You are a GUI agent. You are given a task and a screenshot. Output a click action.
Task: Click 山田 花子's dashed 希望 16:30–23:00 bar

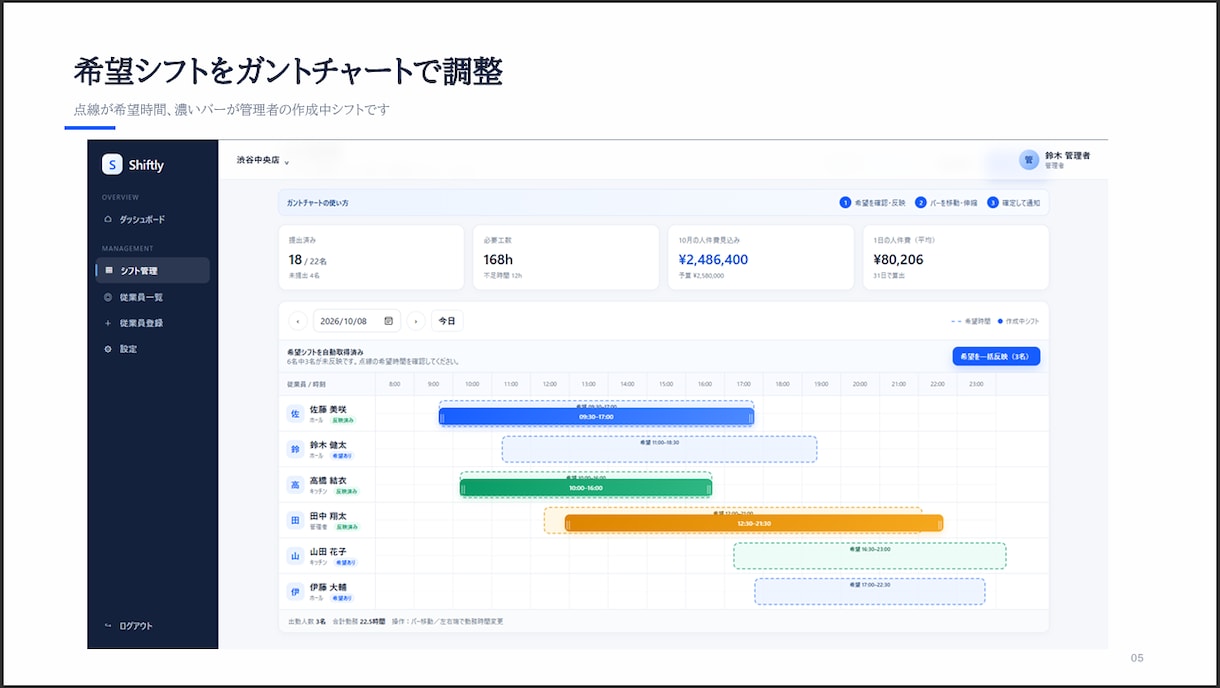pyautogui.click(x=869, y=556)
